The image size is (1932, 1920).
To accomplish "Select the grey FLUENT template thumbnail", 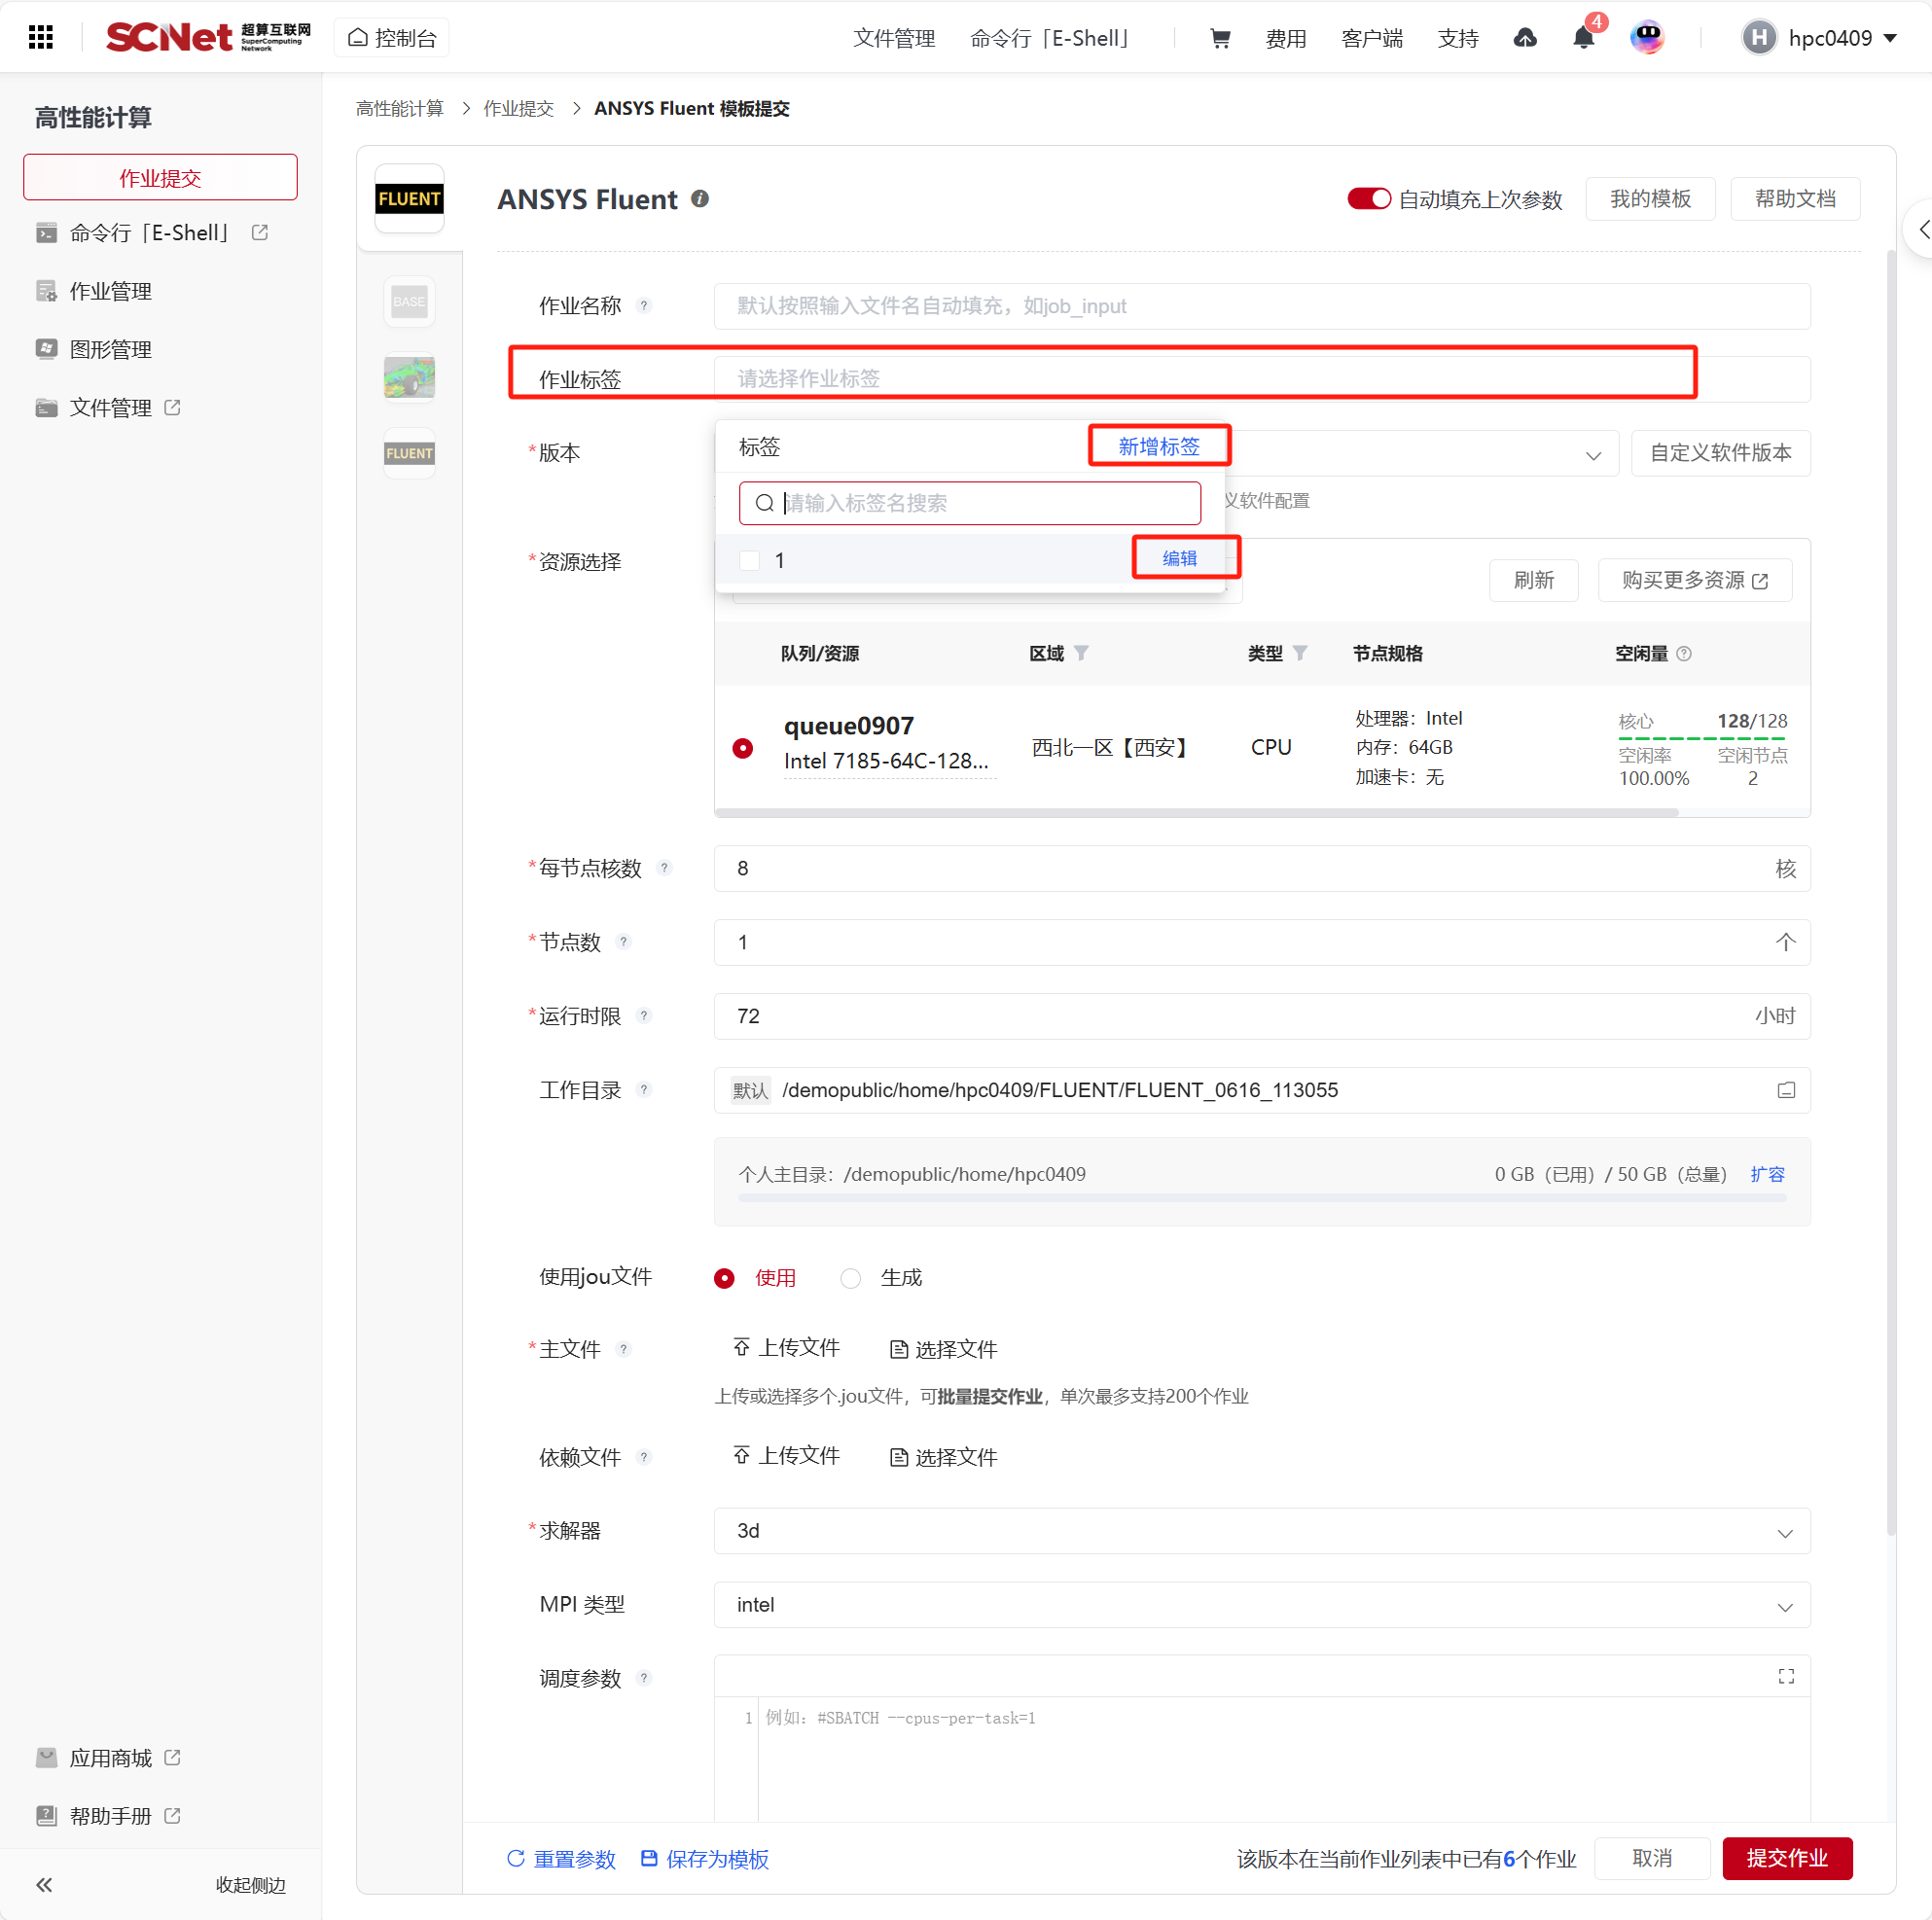I will [x=409, y=453].
